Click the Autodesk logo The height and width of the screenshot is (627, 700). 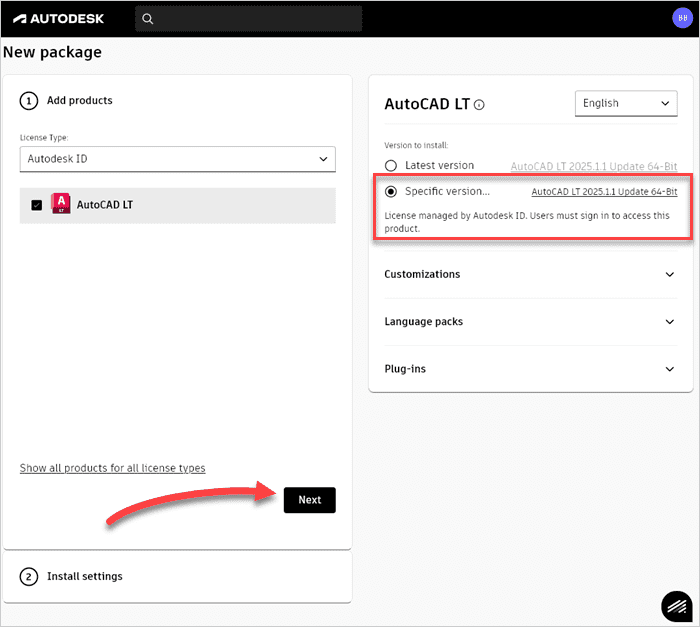(58, 19)
